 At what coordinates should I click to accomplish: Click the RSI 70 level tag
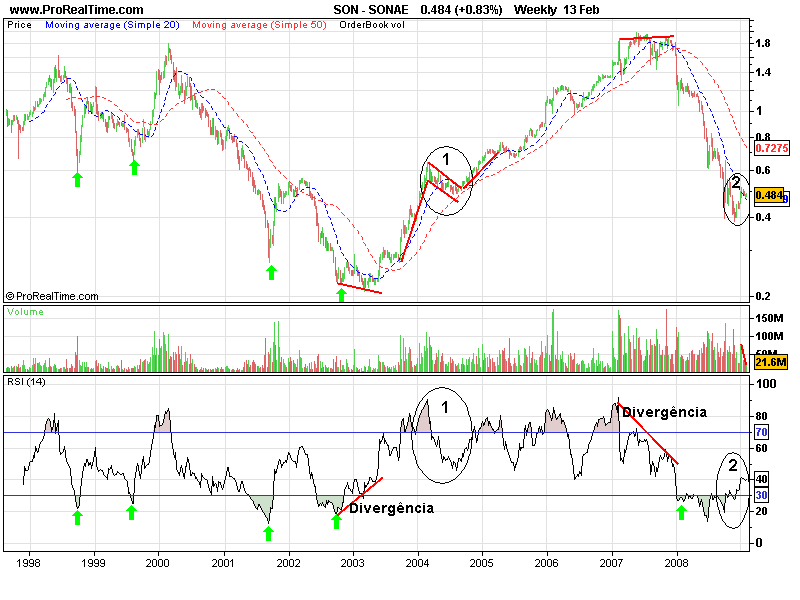tap(761, 432)
